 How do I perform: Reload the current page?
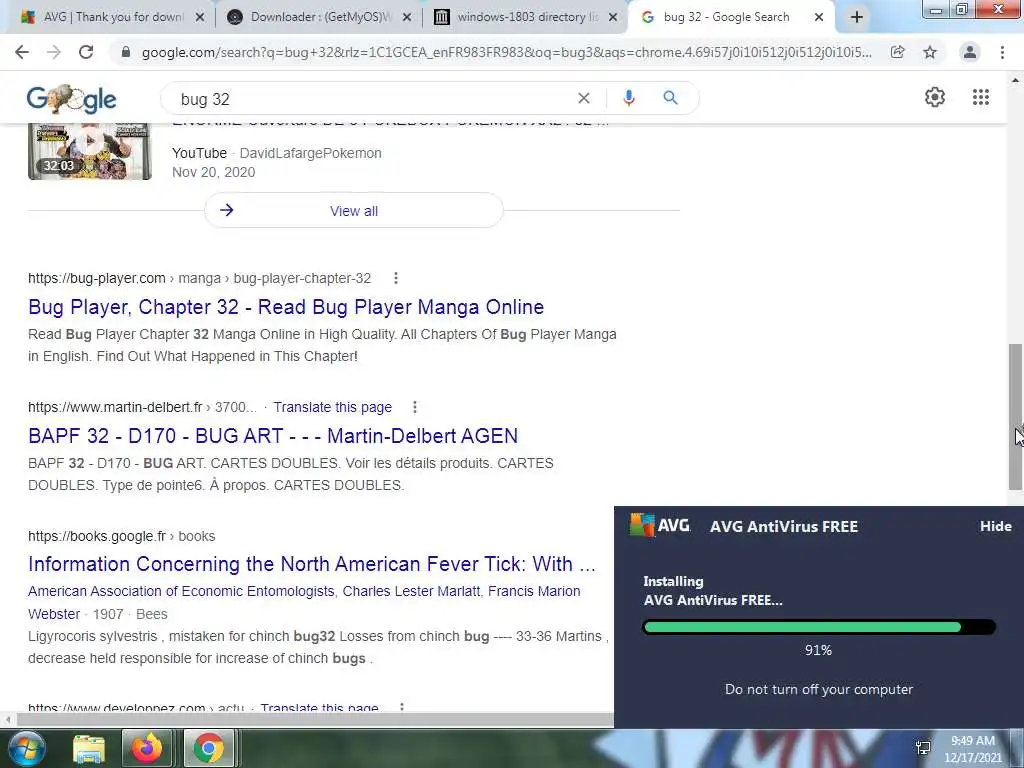coord(86,52)
